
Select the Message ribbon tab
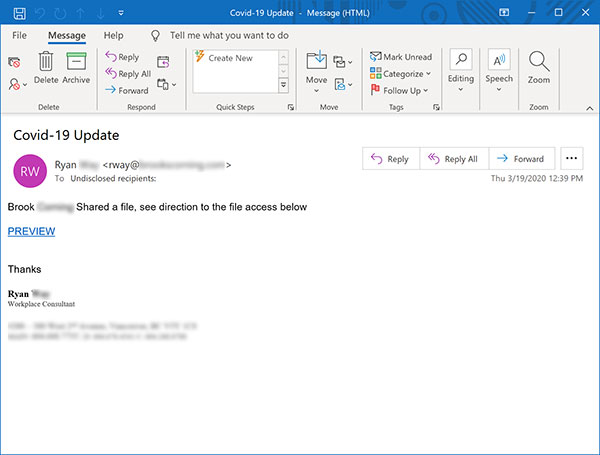[x=67, y=36]
